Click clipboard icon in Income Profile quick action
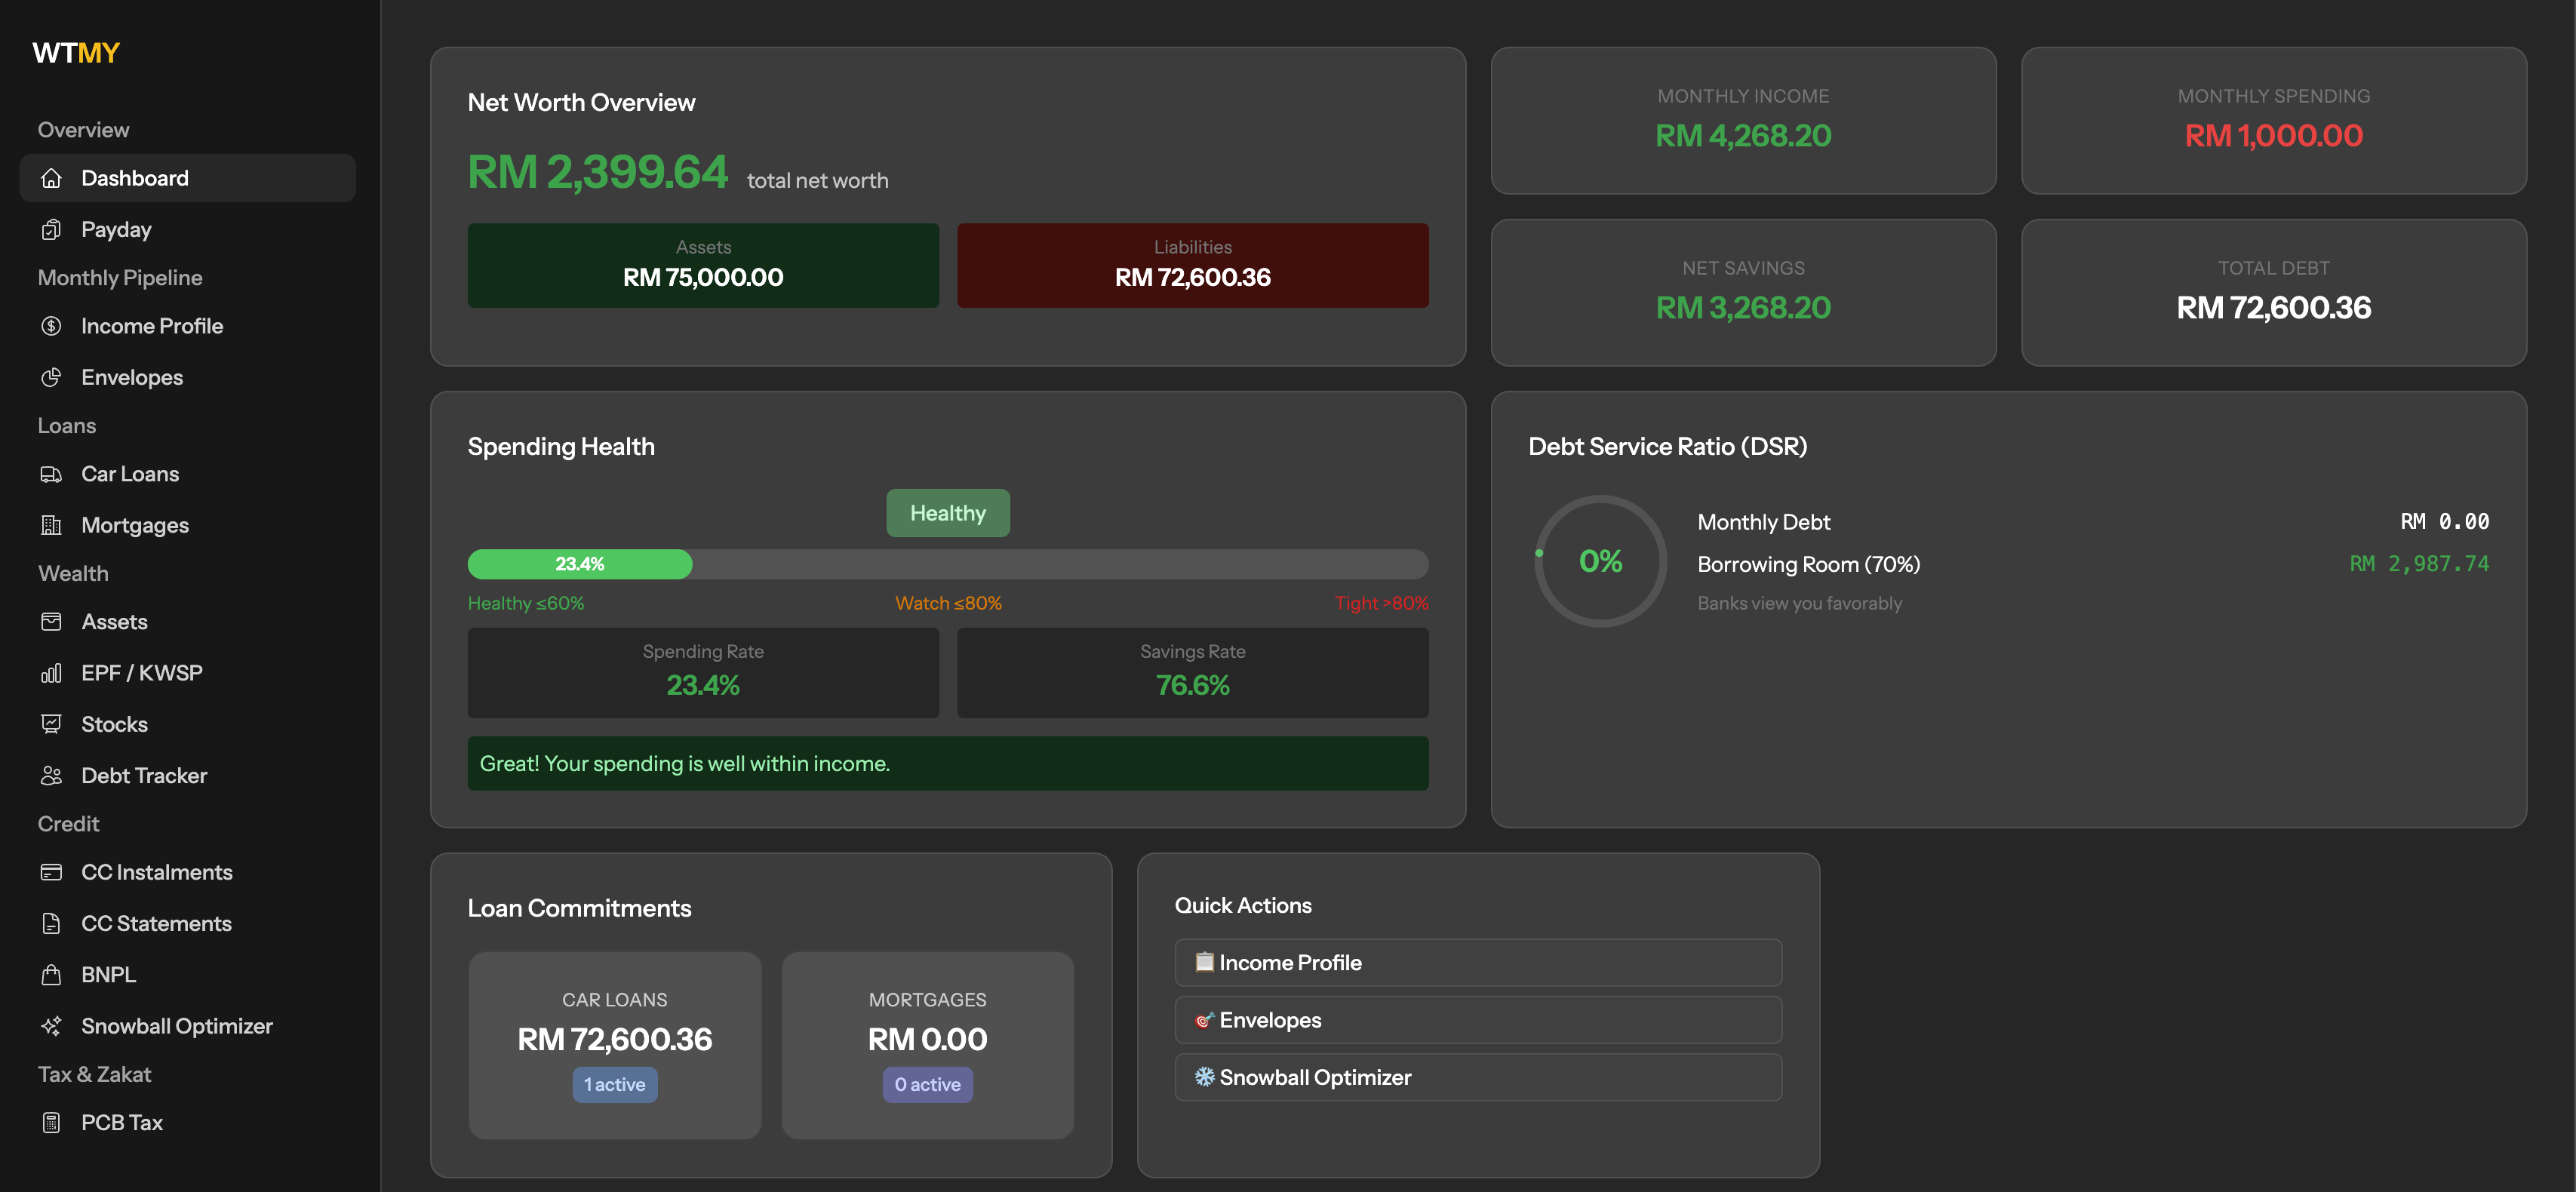The image size is (2576, 1192). click(x=1205, y=962)
